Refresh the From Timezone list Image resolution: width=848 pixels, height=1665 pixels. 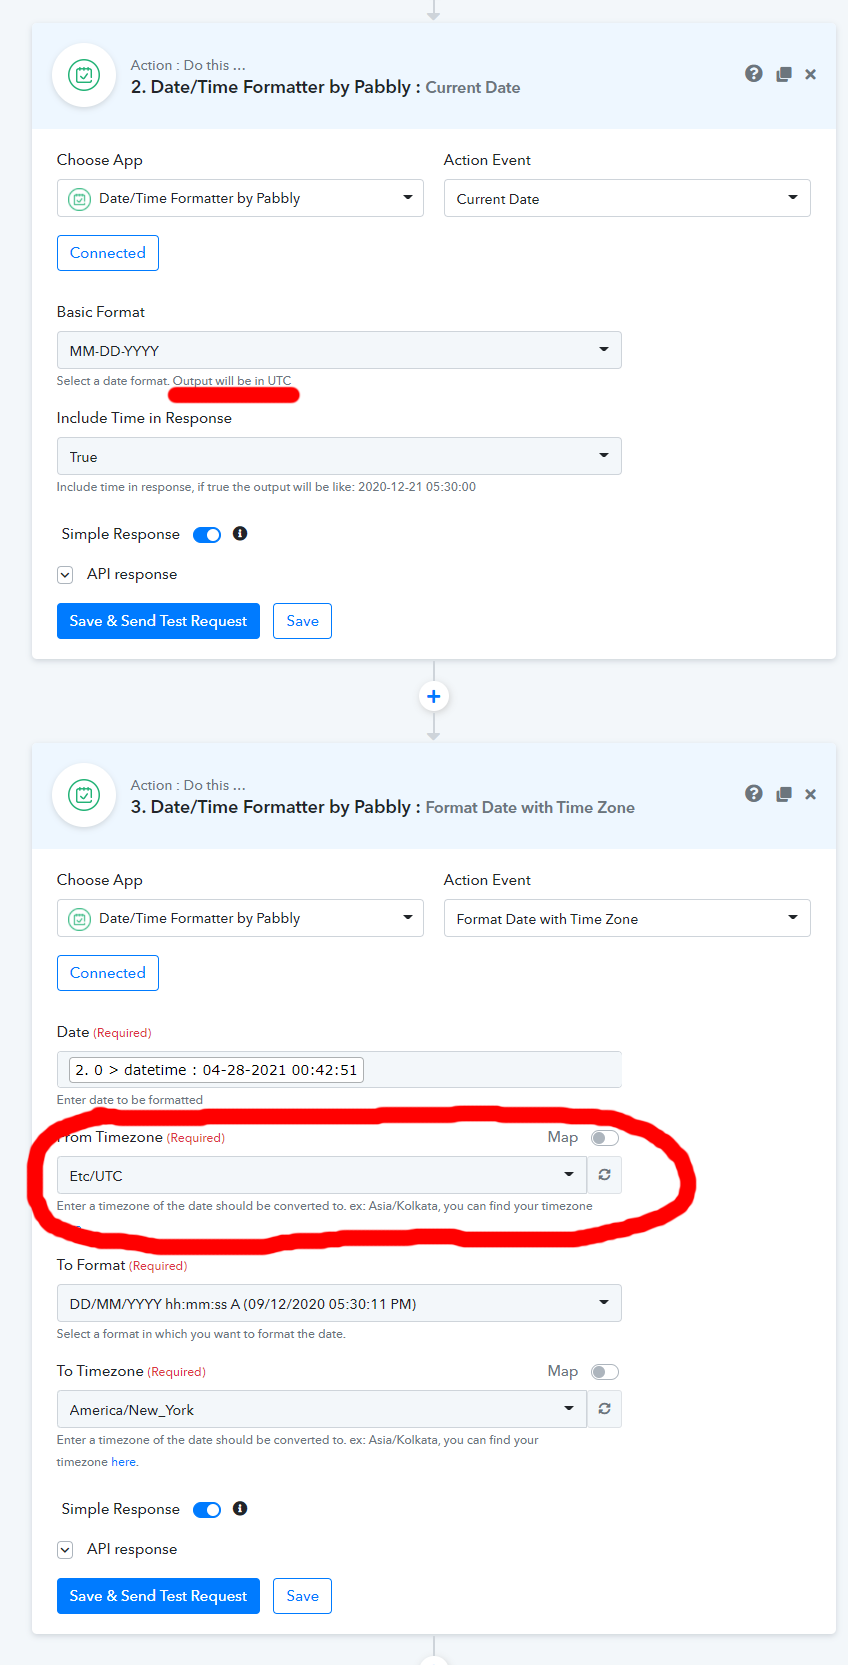(604, 1175)
